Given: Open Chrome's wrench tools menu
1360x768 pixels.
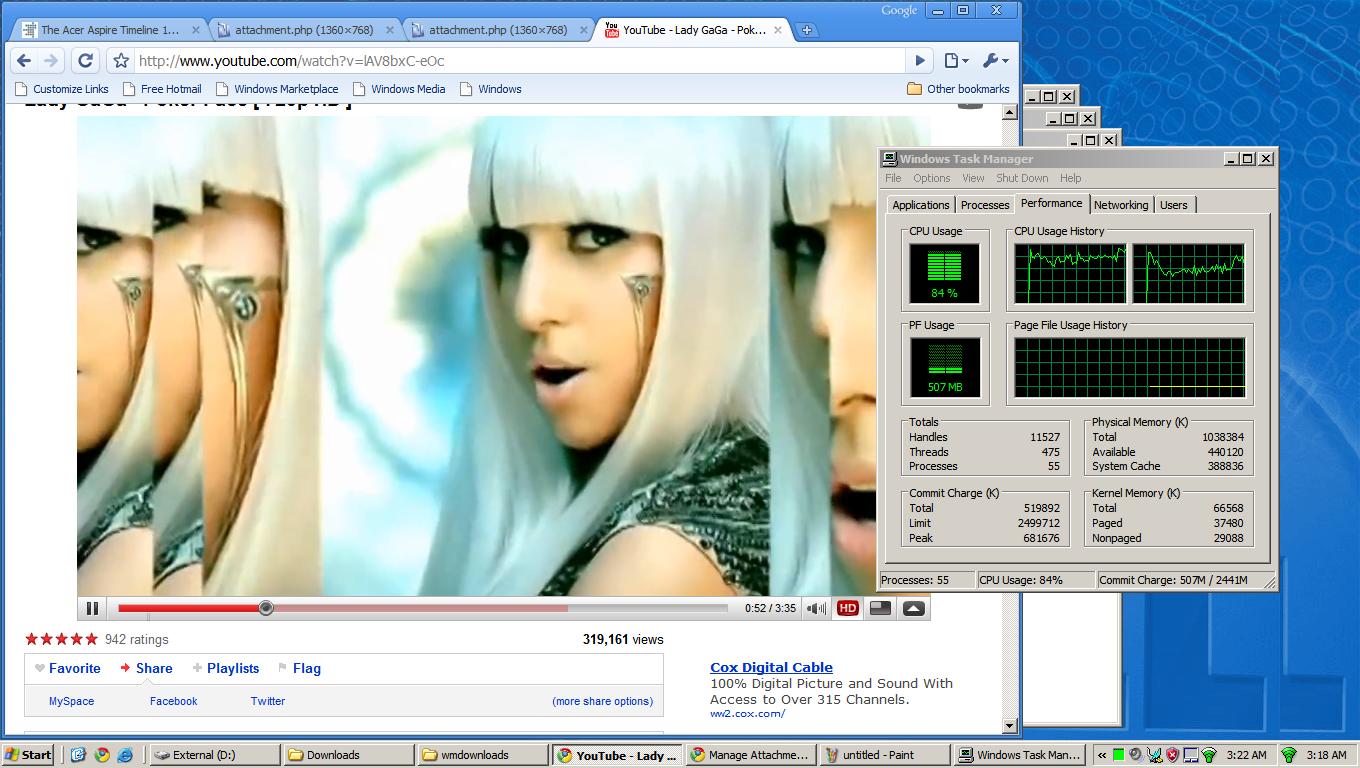Looking at the screenshot, I should 995,61.
